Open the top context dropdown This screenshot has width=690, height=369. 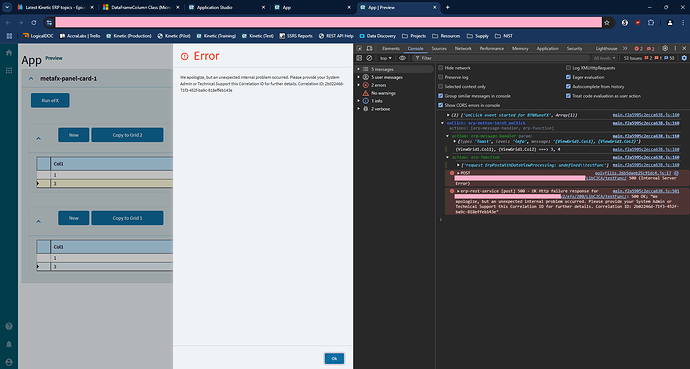point(385,58)
